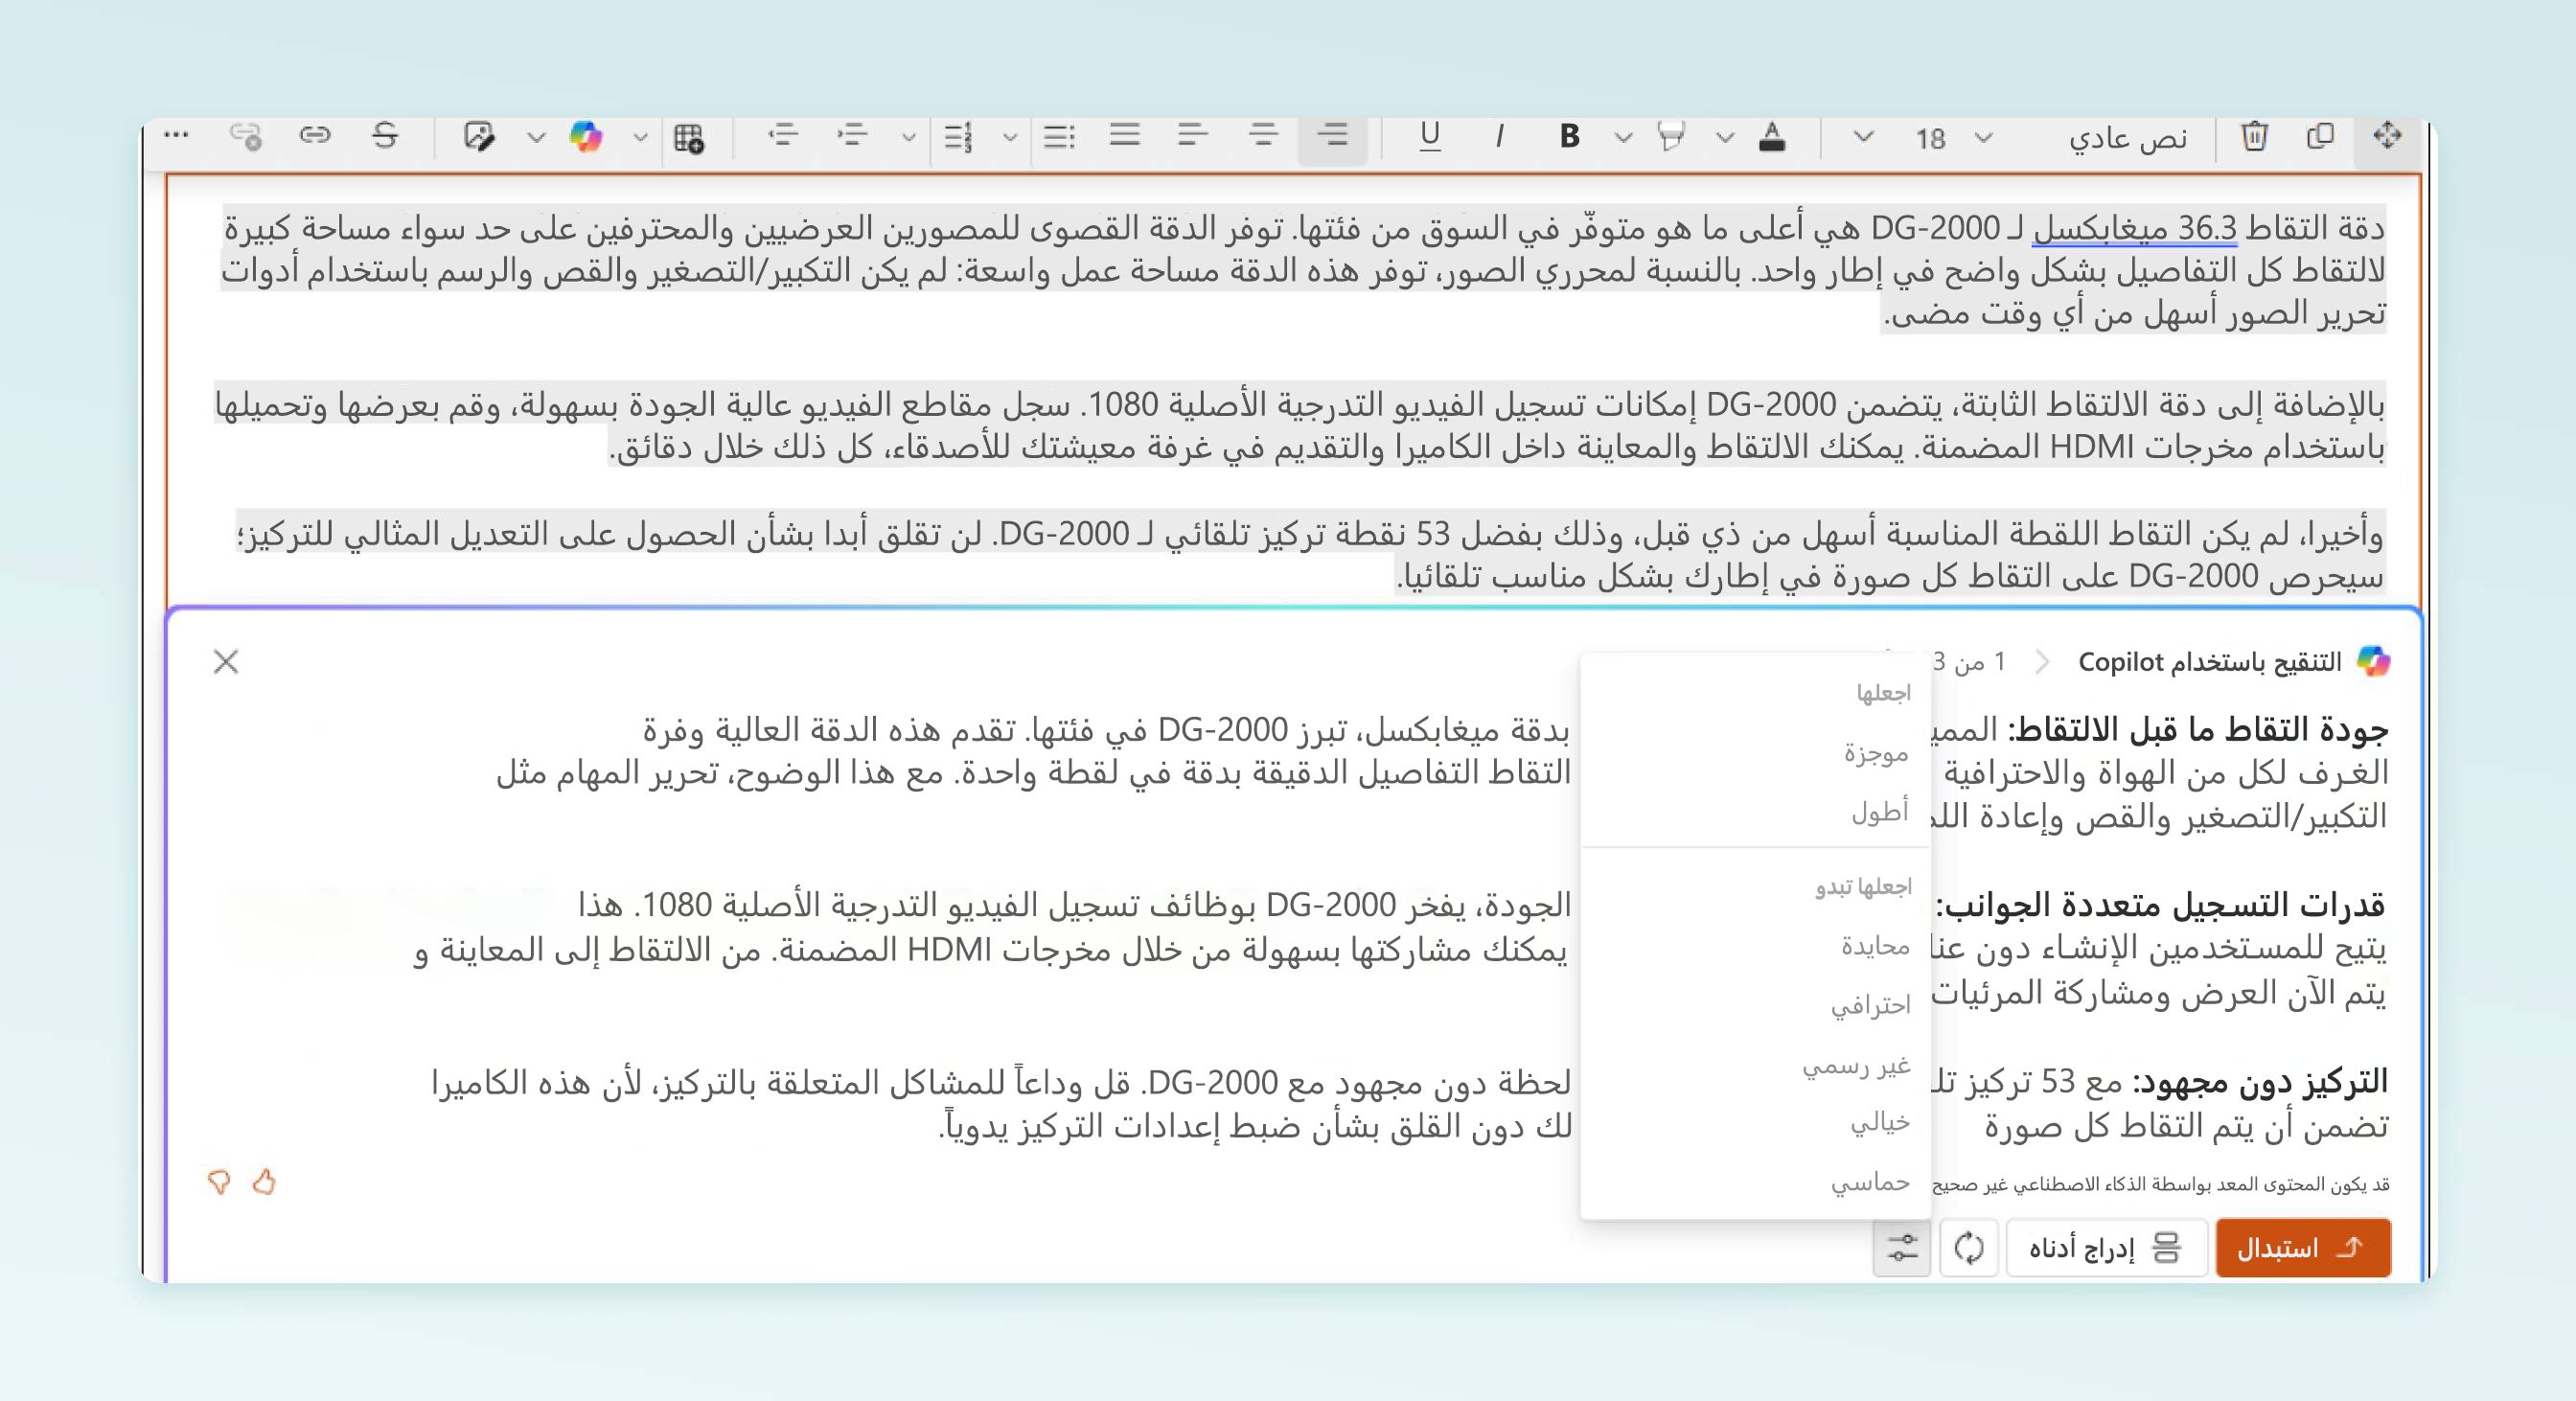The width and height of the screenshot is (2576, 1401).
Task: Click the AI disclaimer text قد يكون المحتوى
Action: [2160, 1184]
